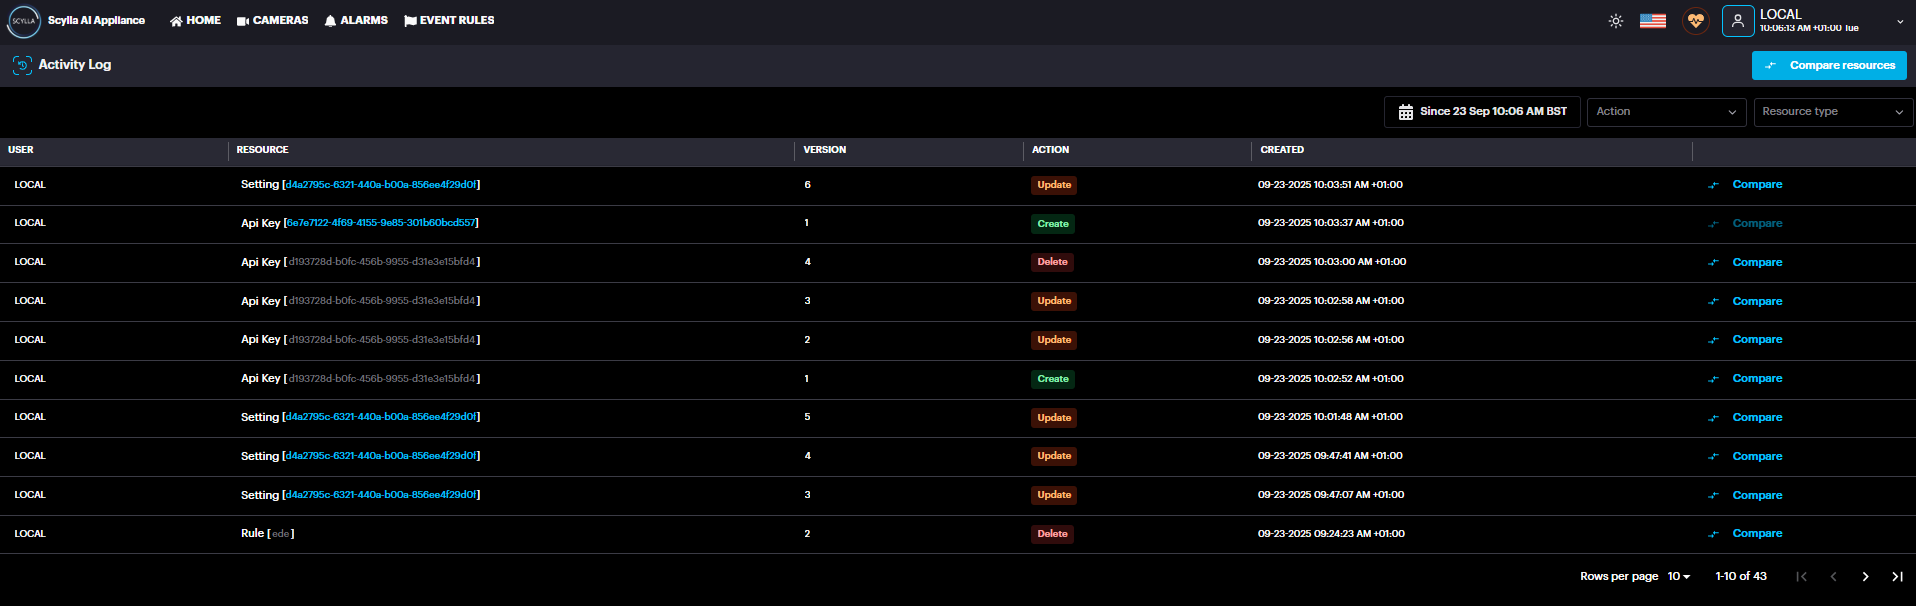Image resolution: width=1916 pixels, height=606 pixels.
Task: Open the user profile avatar icon
Action: [x=1737, y=21]
